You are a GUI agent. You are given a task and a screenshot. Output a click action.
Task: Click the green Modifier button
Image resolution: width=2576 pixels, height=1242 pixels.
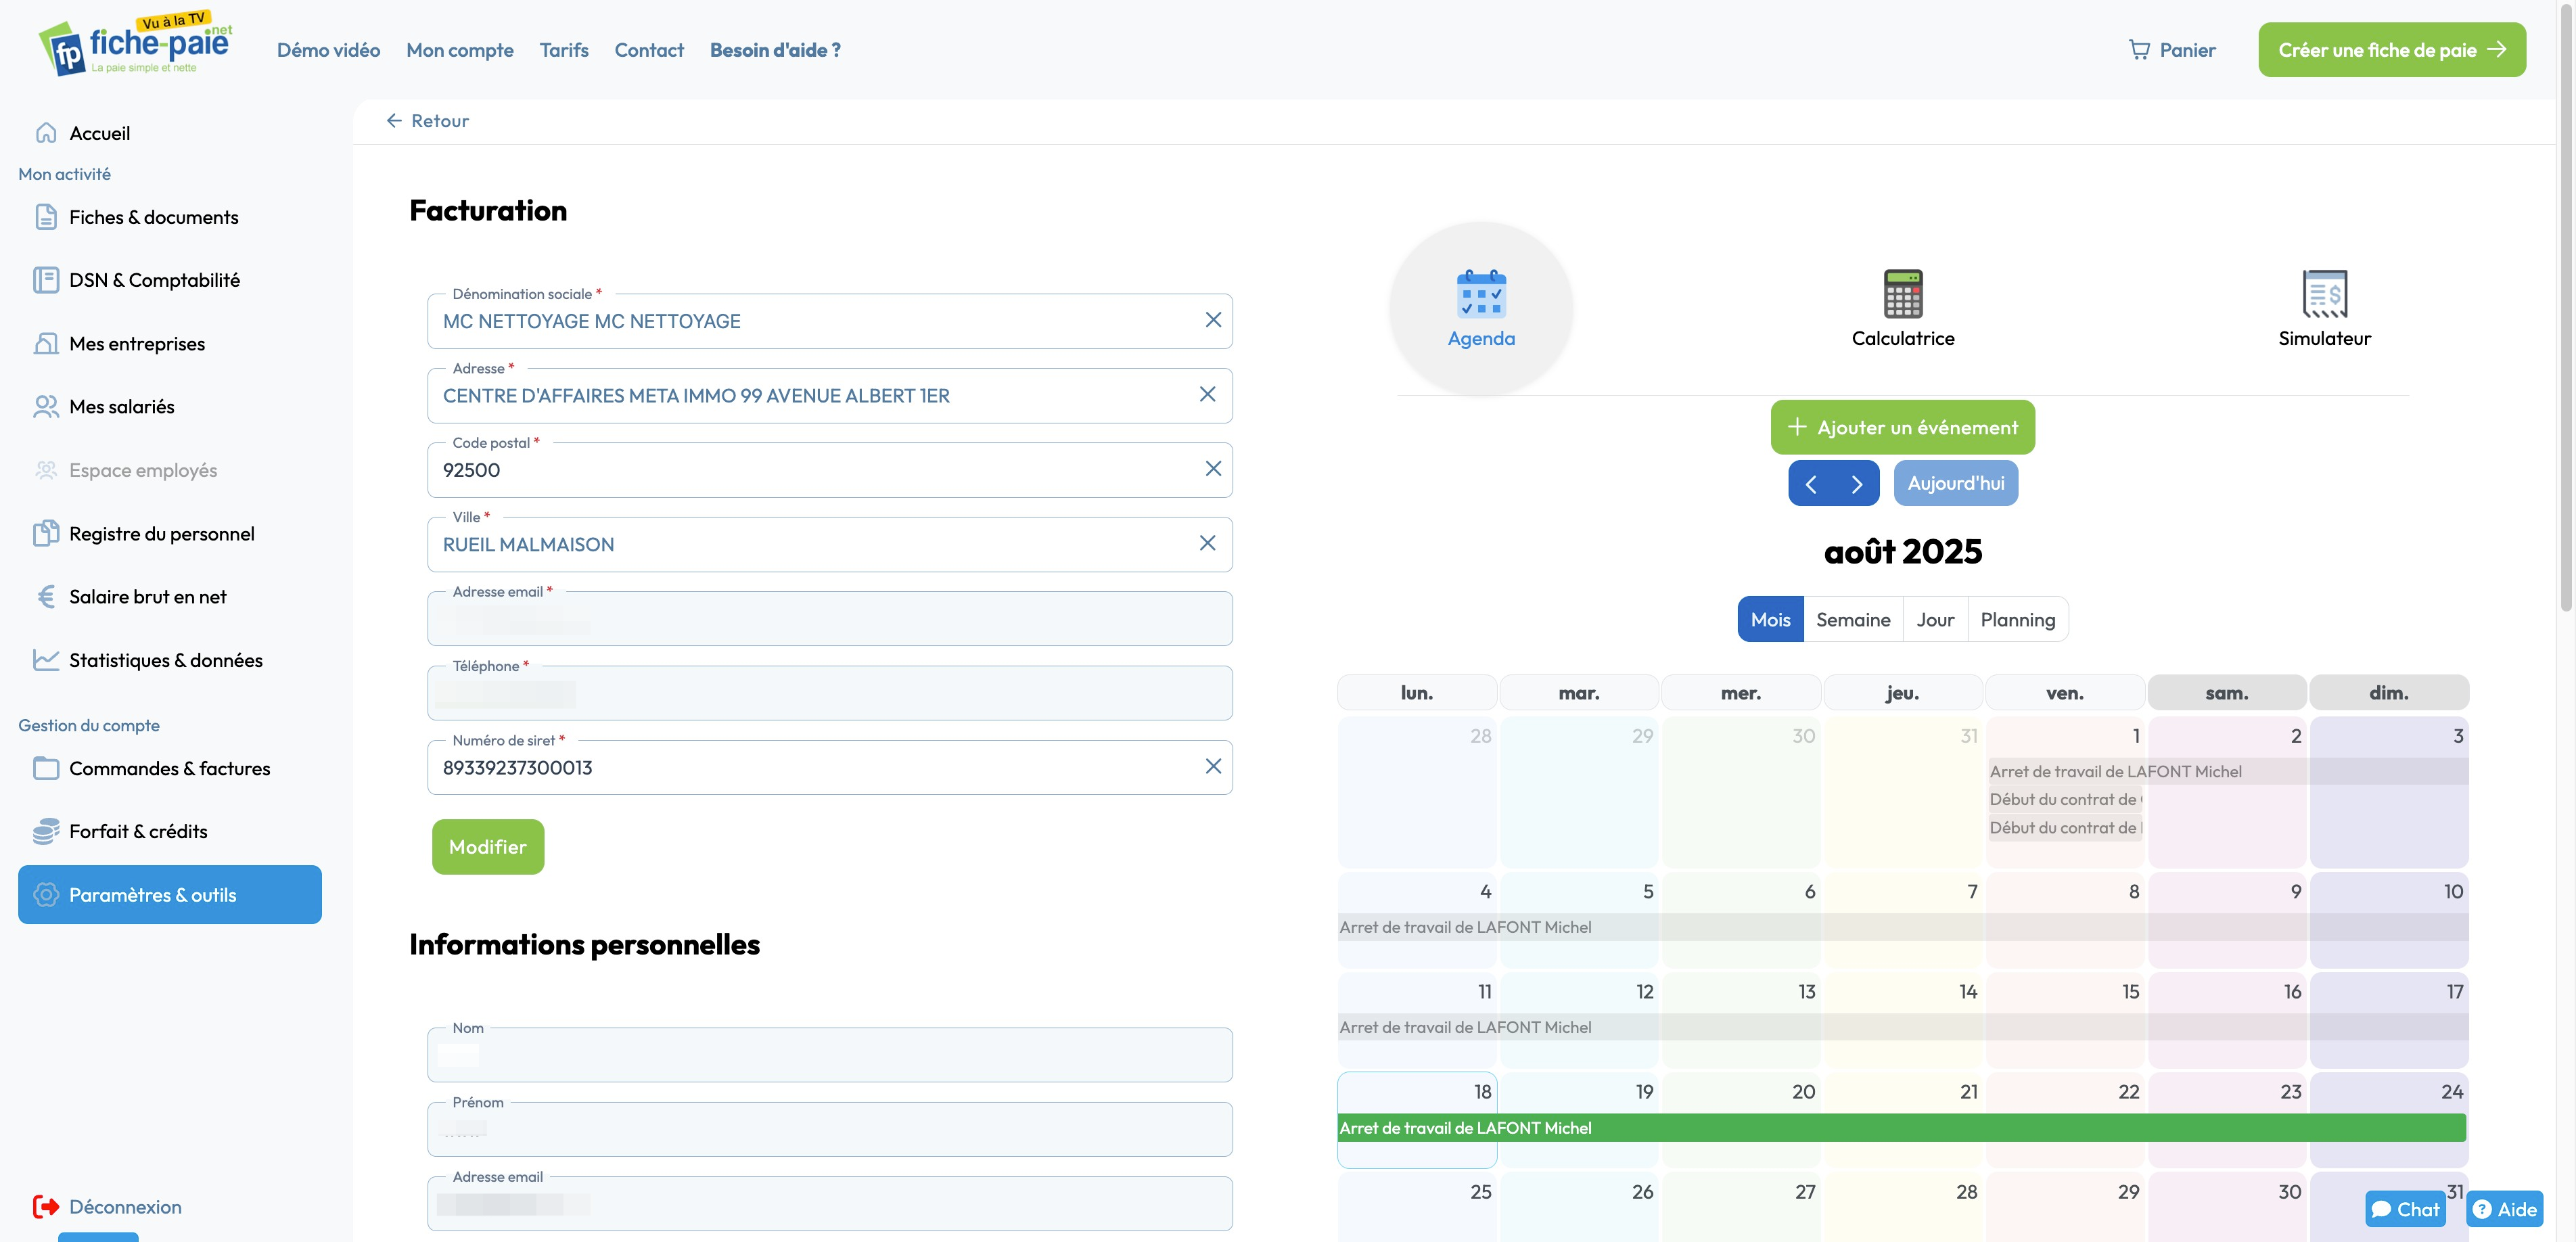click(x=487, y=847)
